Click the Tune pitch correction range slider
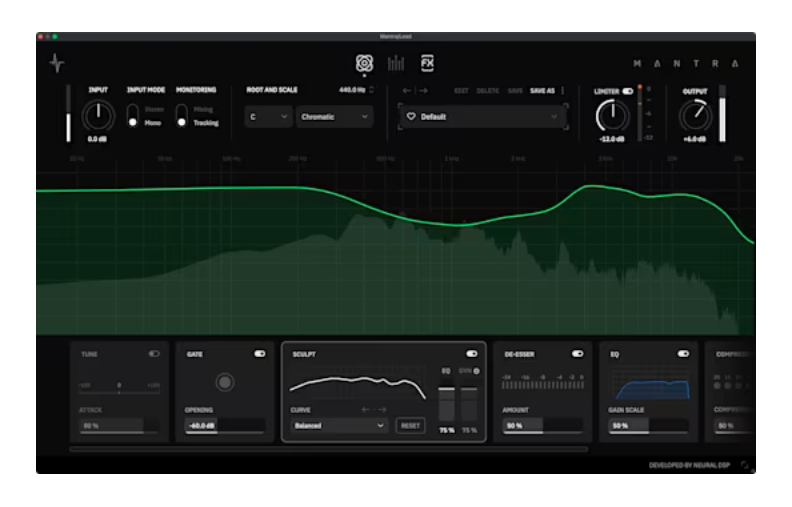Image resolution: width=792 pixels, height=507 pixels. (119, 388)
